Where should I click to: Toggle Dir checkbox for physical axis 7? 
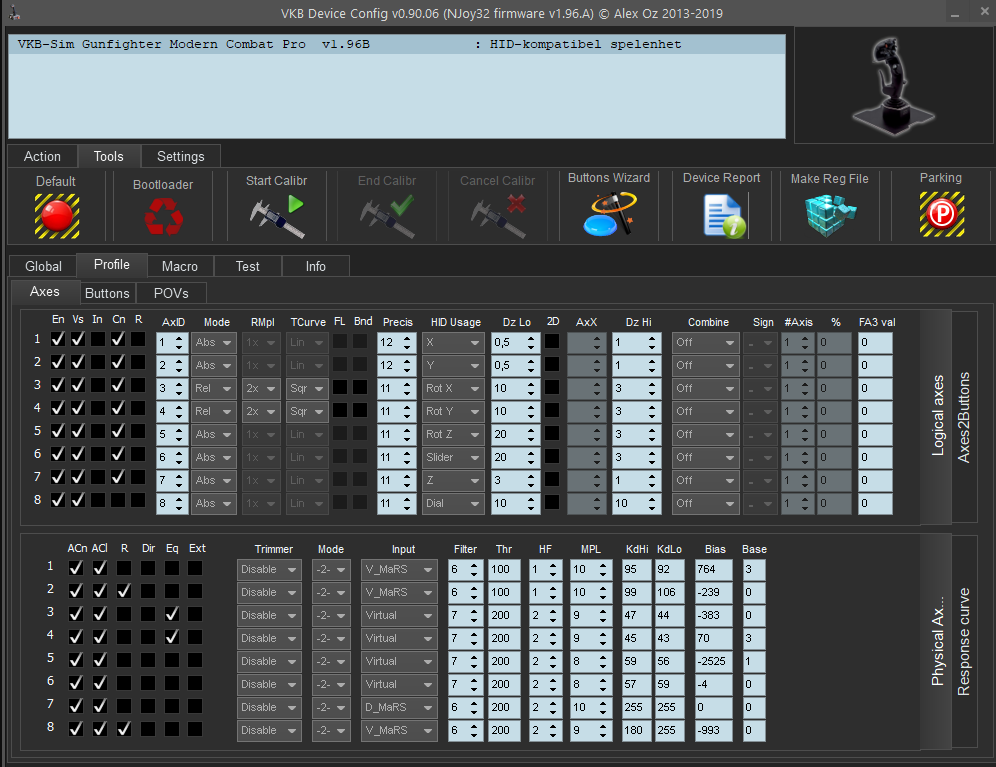click(148, 705)
